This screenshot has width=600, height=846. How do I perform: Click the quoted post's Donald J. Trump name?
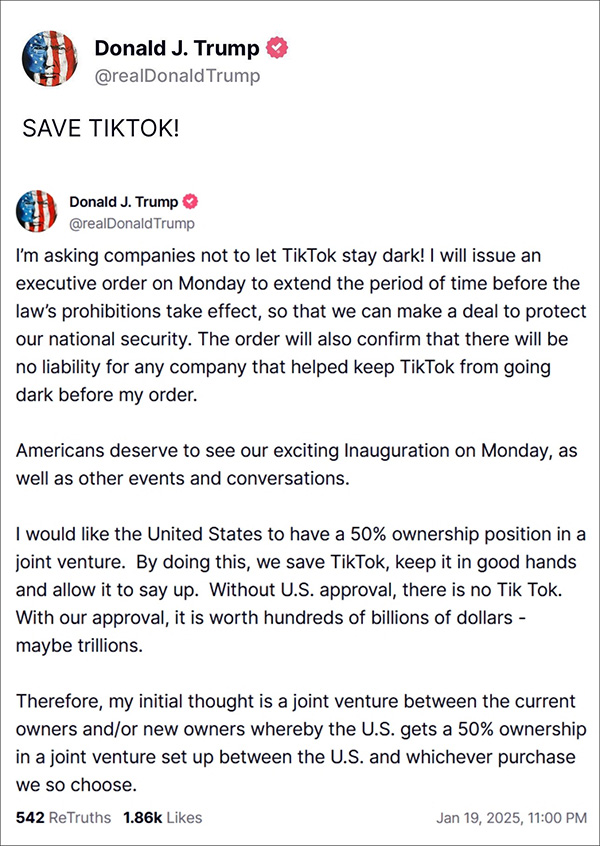tap(123, 202)
